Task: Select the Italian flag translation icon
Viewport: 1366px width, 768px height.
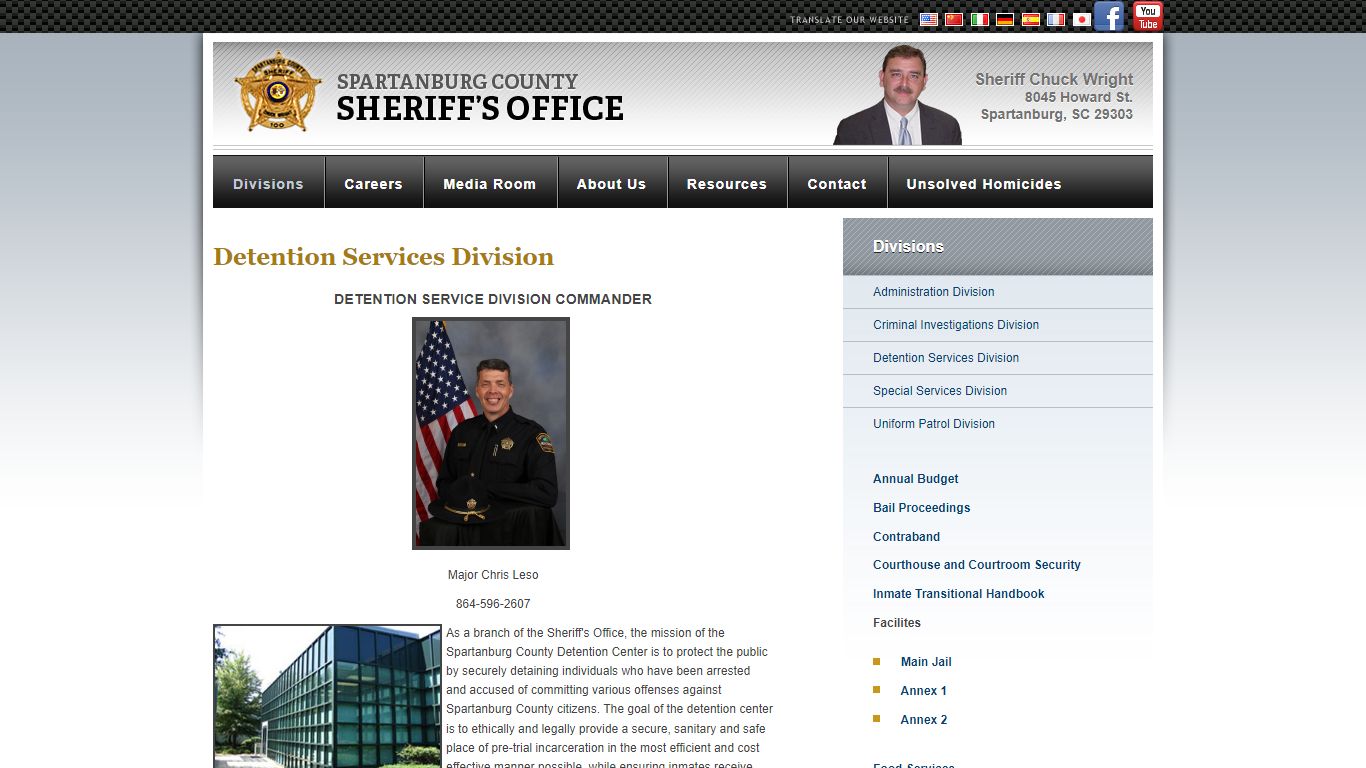Action: click(x=980, y=19)
